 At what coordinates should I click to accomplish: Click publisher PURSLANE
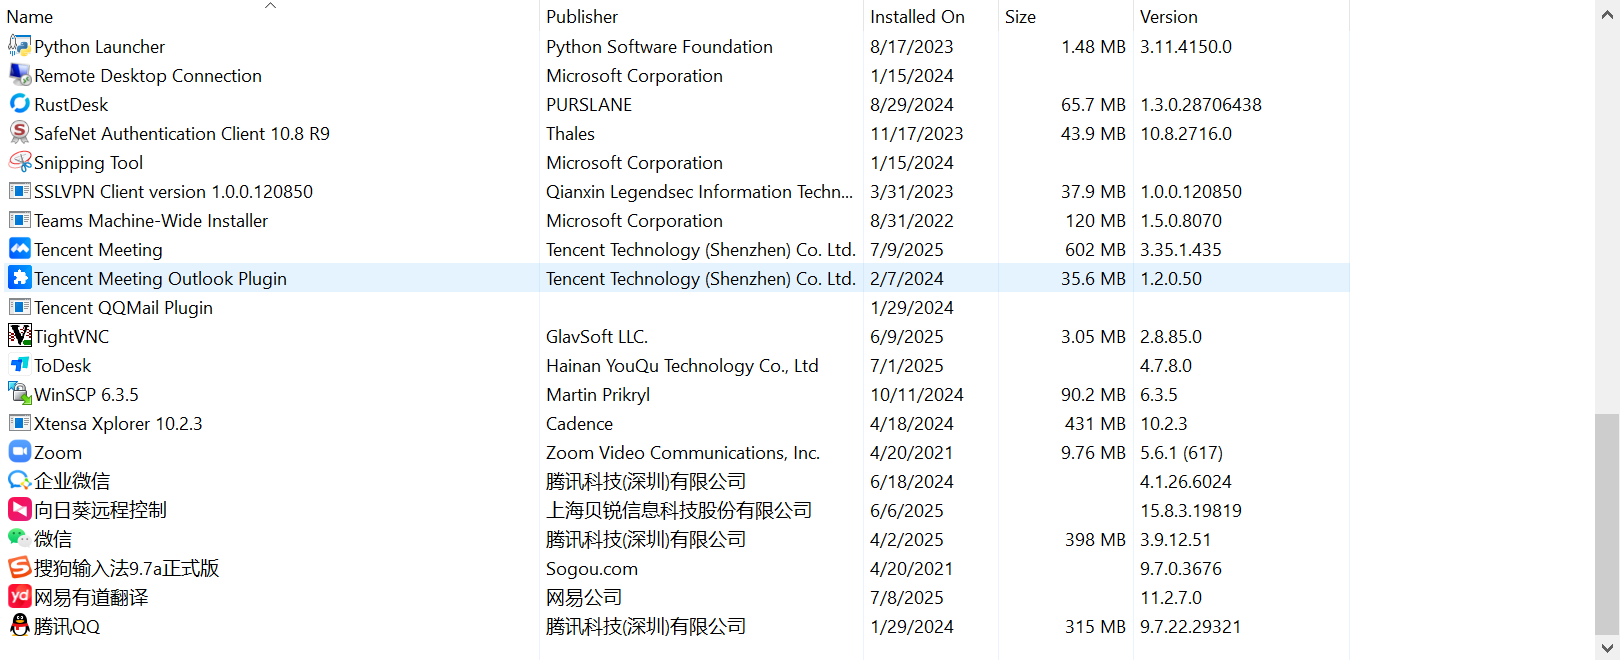(x=589, y=105)
